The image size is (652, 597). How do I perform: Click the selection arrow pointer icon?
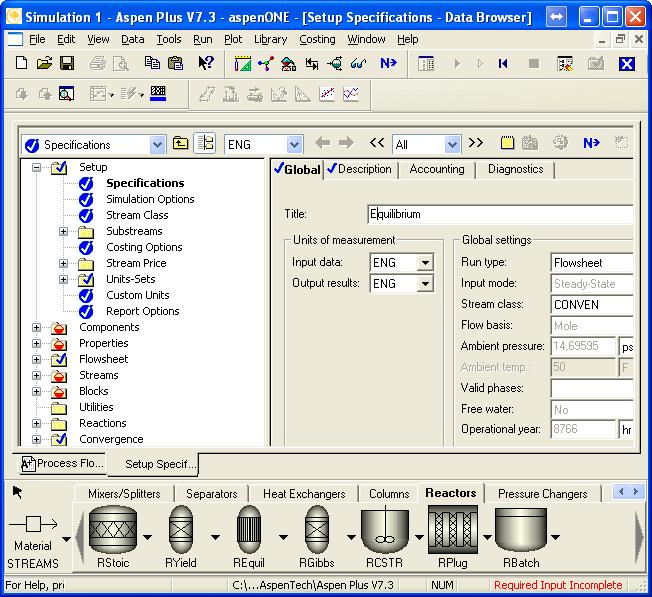[x=17, y=492]
